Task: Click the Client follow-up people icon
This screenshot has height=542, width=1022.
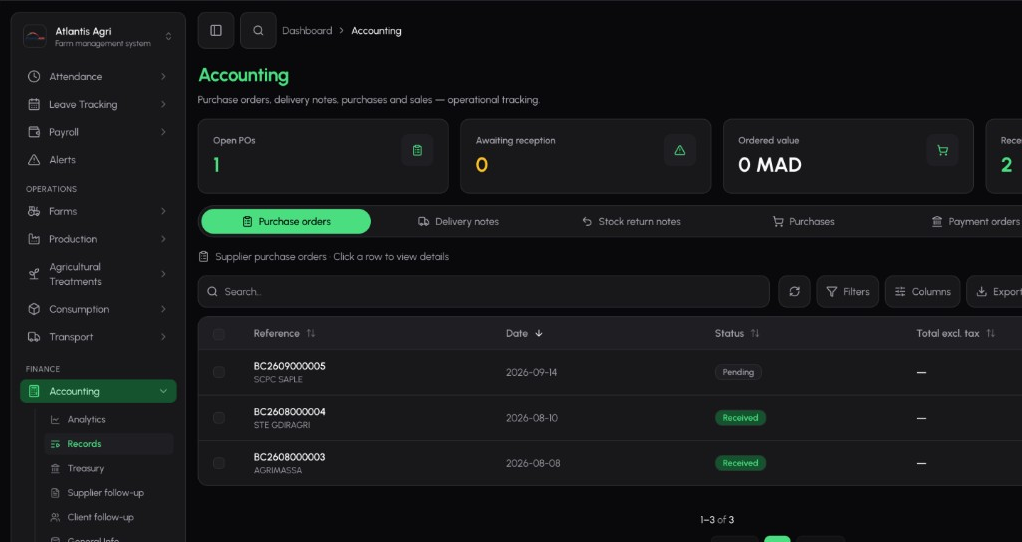Action: pyautogui.click(x=55, y=517)
